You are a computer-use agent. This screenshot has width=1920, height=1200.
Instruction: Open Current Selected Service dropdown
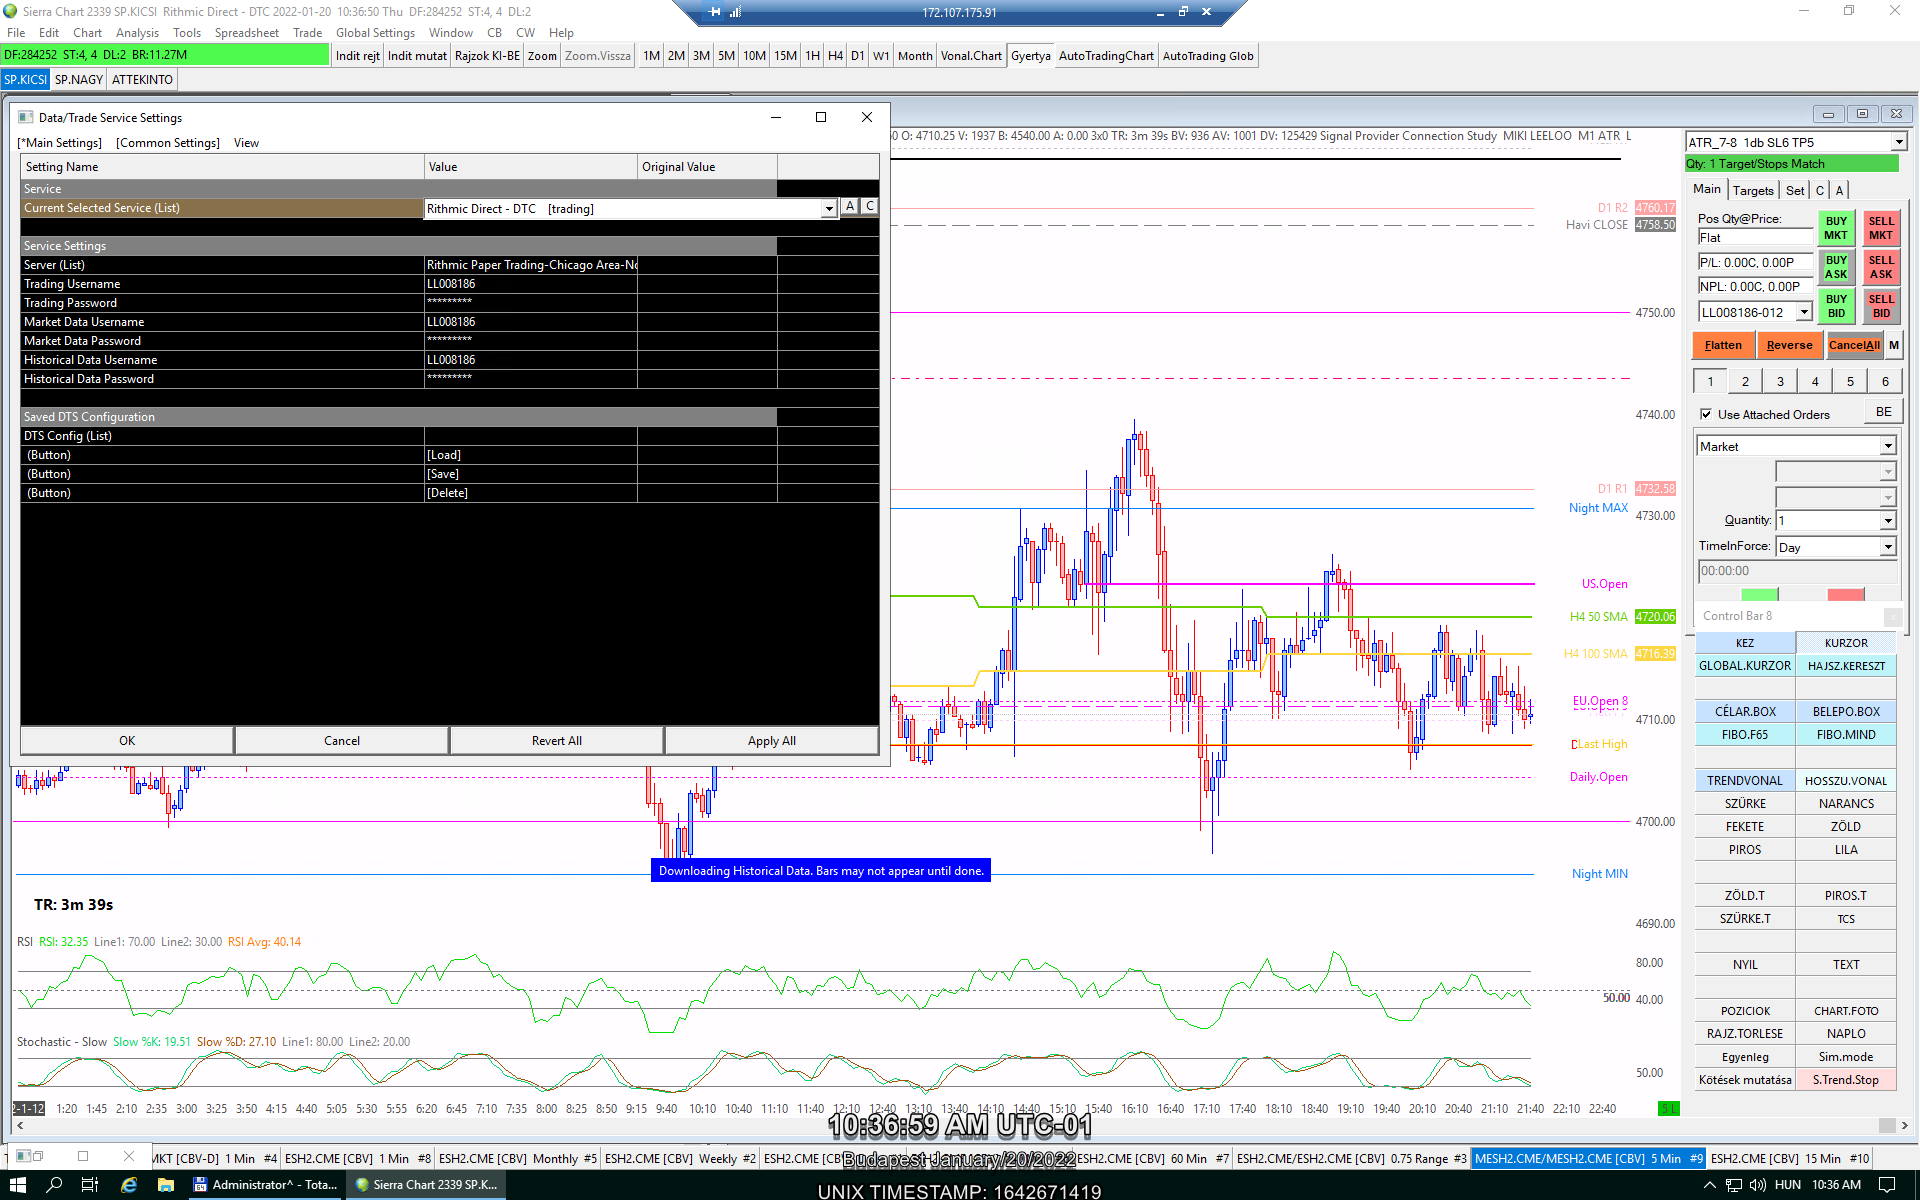coord(829,209)
